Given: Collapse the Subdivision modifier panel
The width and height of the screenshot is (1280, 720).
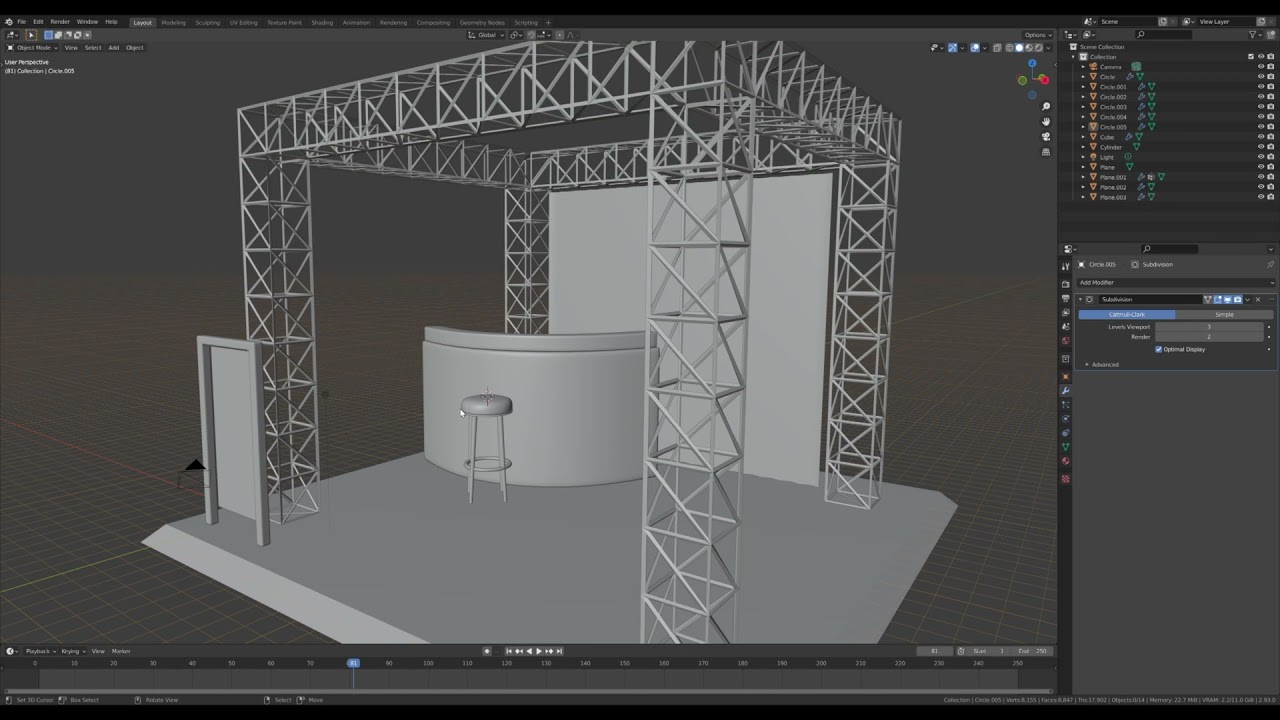Looking at the screenshot, I should 1080,299.
